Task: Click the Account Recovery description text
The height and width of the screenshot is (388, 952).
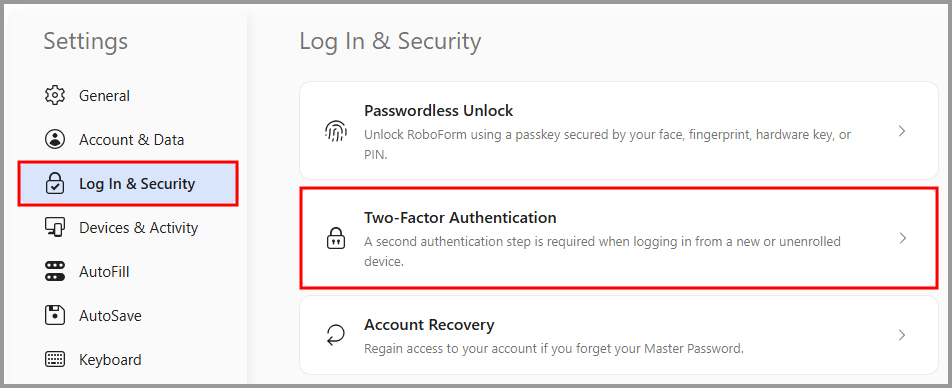Action: pos(554,349)
